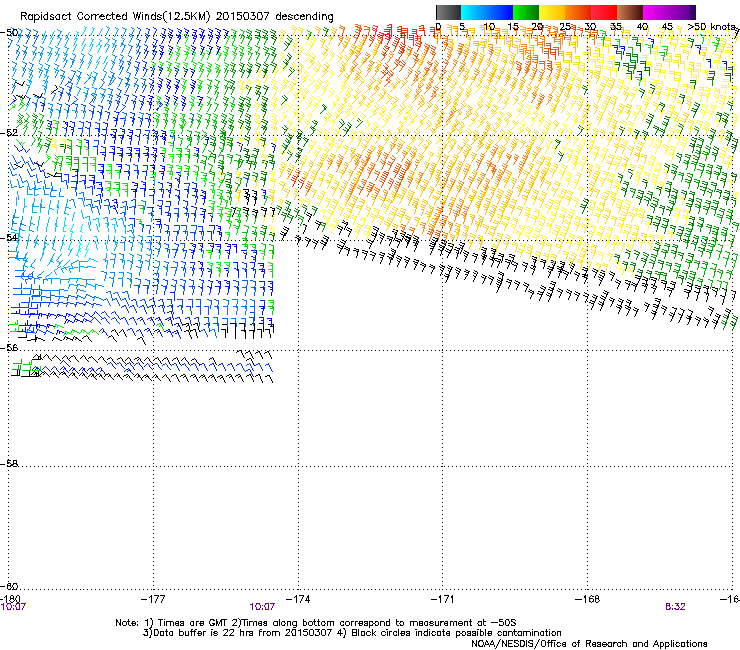Click the purple '10:07' time below -180
Image resolution: width=740 pixels, height=650 pixels.
(13, 607)
